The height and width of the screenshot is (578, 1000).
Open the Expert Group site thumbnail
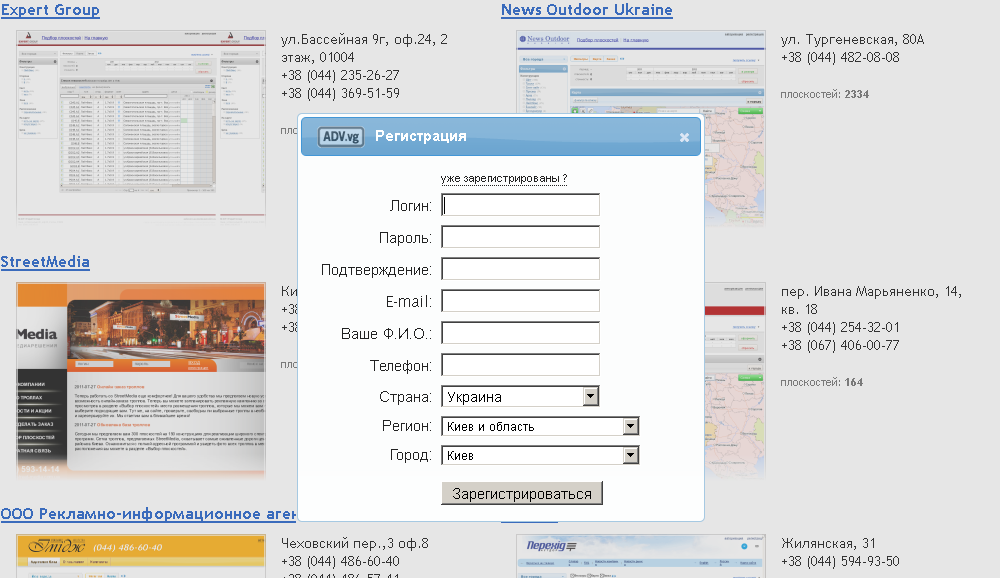pos(141,127)
